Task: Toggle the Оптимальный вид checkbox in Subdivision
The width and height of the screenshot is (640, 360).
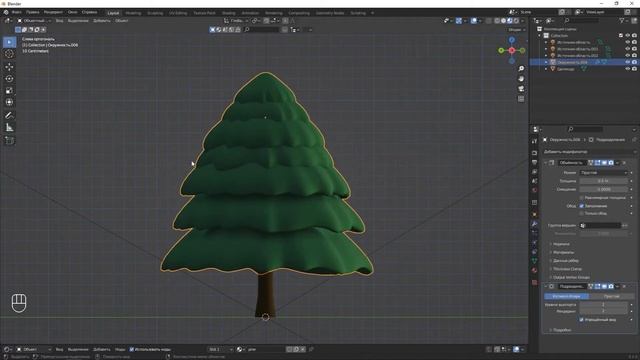Action: pos(582,320)
